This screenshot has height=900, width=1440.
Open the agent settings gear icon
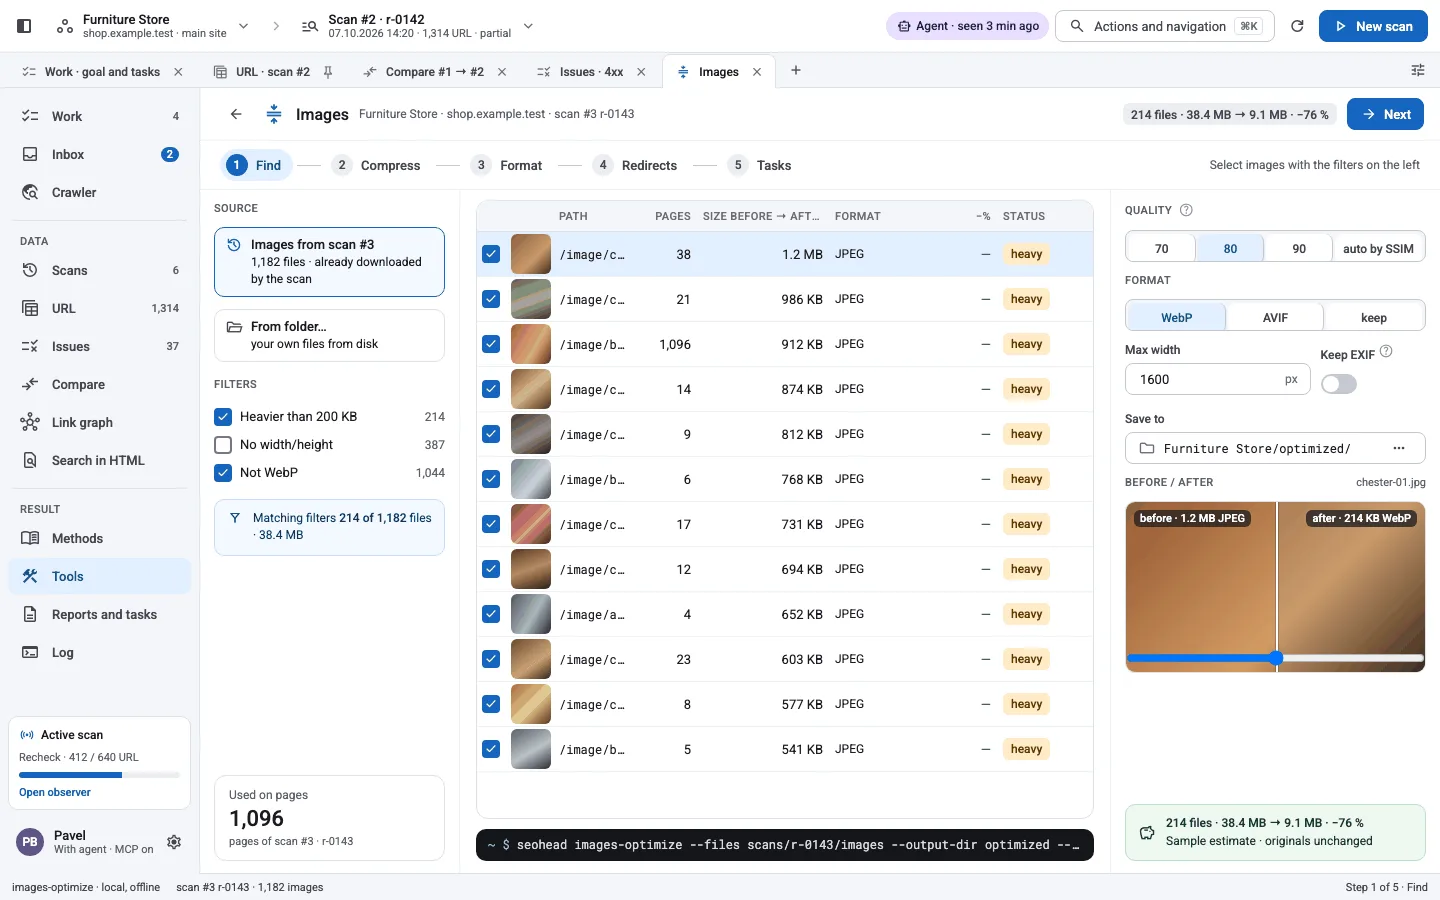pos(174,842)
